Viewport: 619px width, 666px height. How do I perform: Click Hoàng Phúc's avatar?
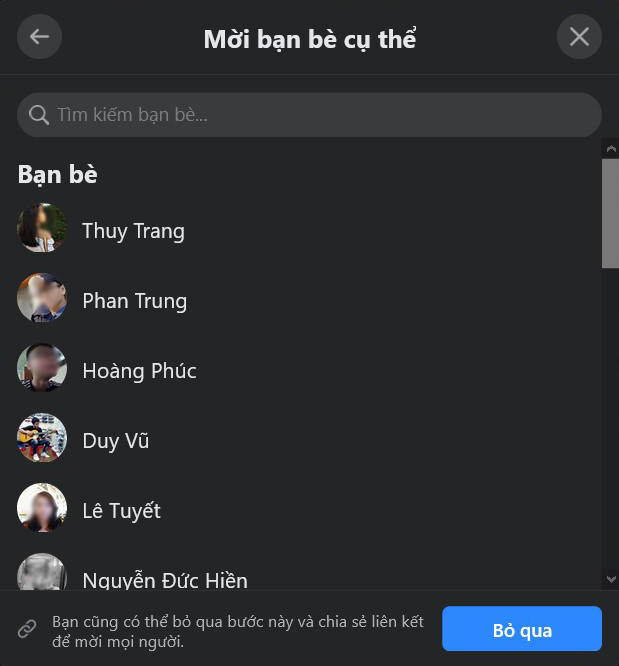(42, 367)
